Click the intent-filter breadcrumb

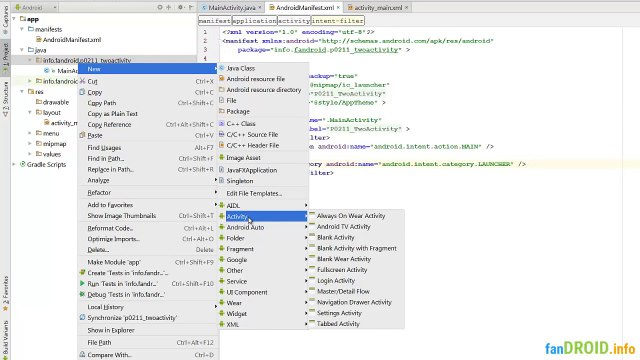[338, 21]
